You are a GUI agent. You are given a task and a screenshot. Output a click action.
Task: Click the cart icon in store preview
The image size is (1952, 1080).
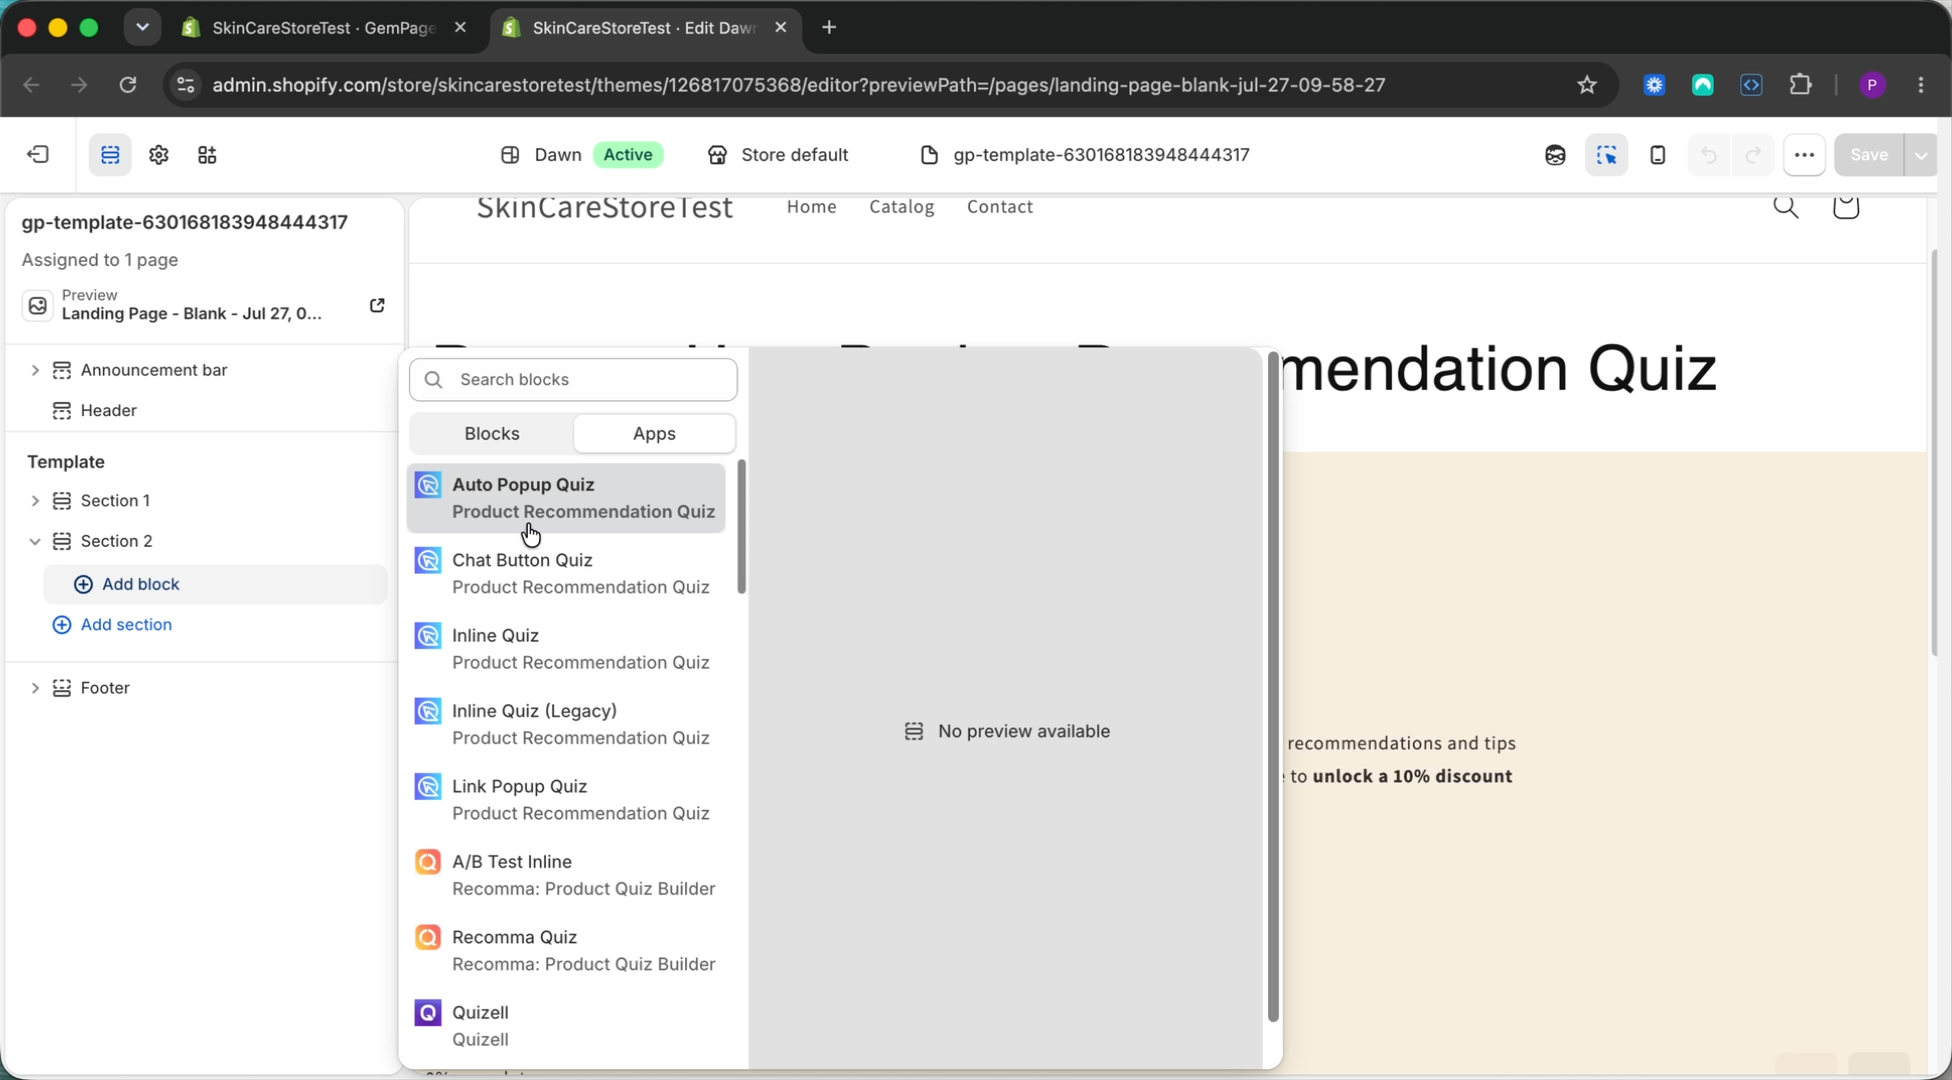coord(1845,207)
